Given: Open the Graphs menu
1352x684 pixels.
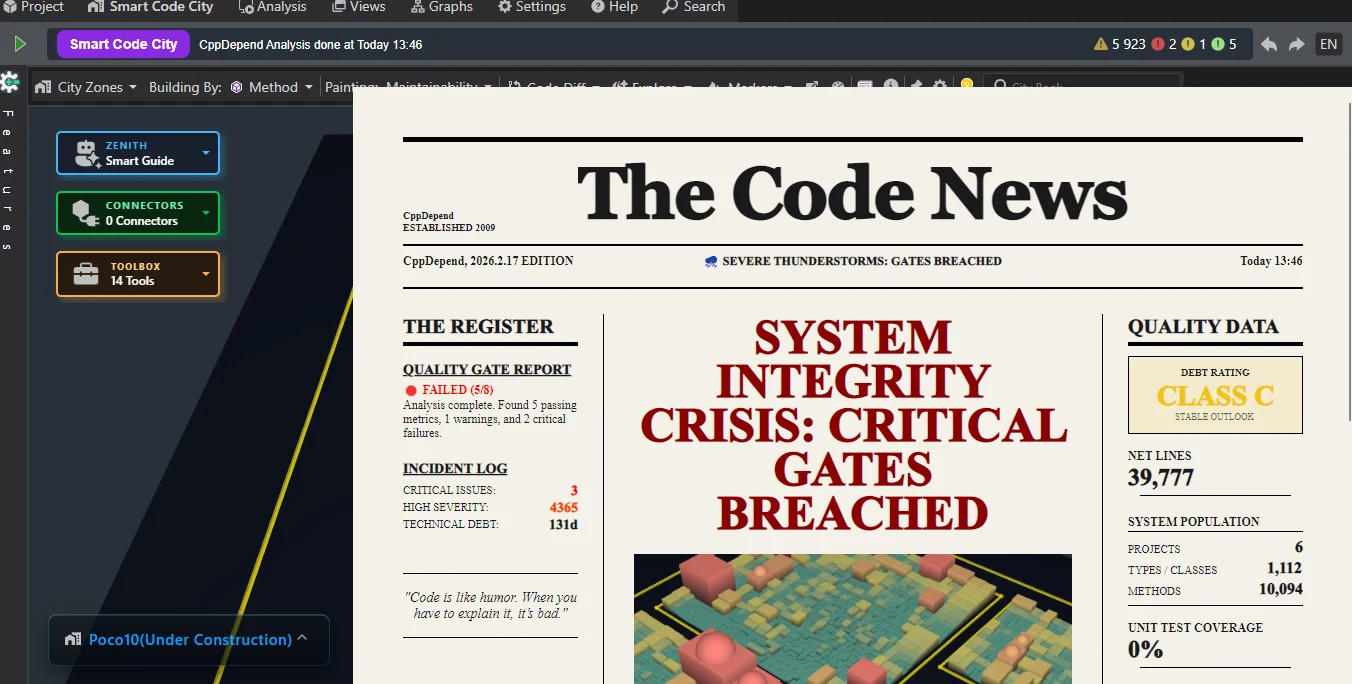Looking at the screenshot, I should click(442, 7).
